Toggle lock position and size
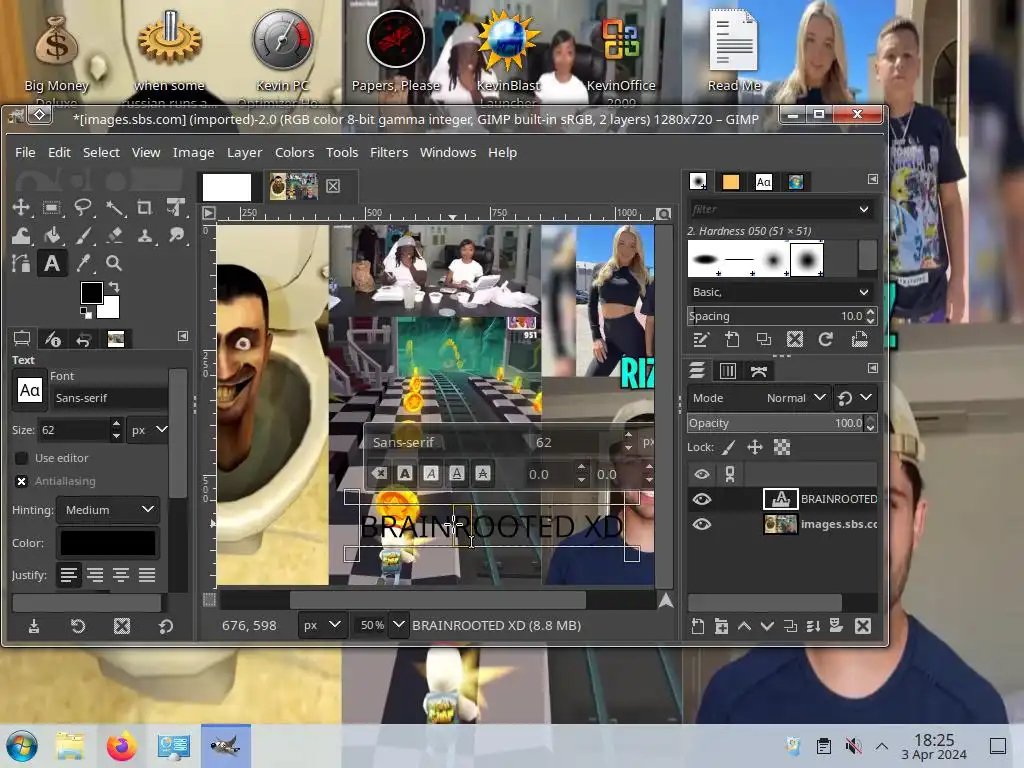 point(755,447)
